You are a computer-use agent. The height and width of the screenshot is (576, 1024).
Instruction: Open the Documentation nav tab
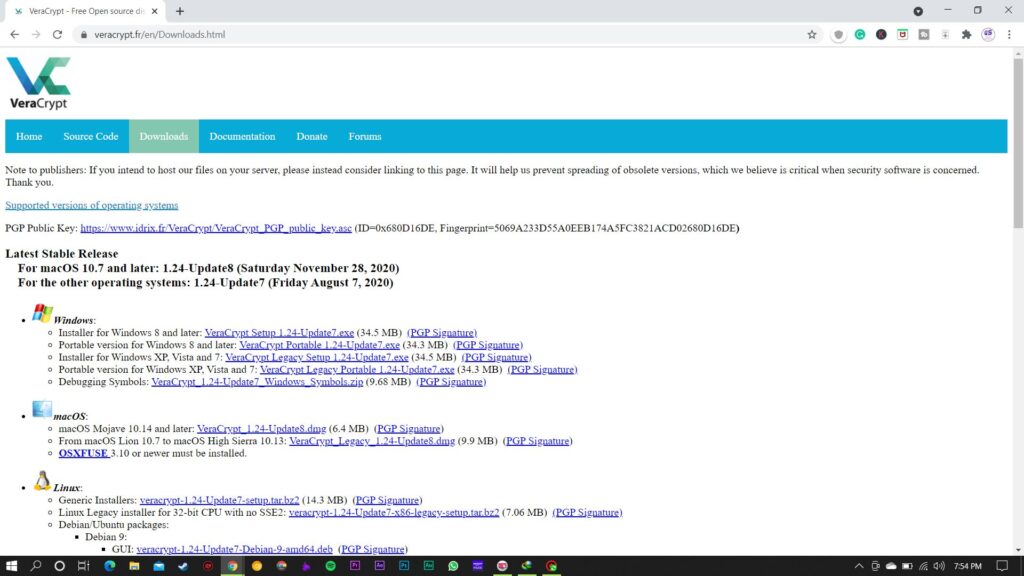(242, 136)
